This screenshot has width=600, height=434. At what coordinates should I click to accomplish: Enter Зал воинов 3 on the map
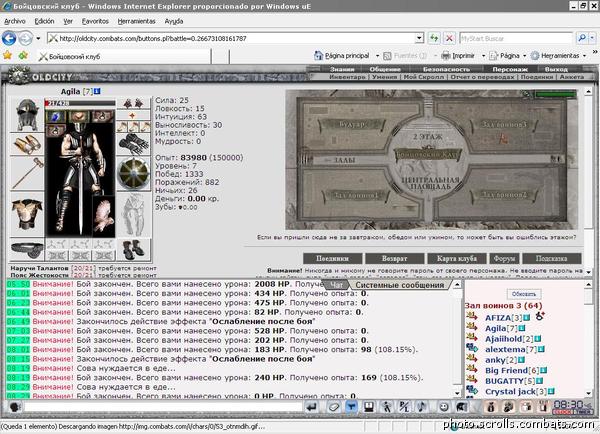[x=503, y=124]
